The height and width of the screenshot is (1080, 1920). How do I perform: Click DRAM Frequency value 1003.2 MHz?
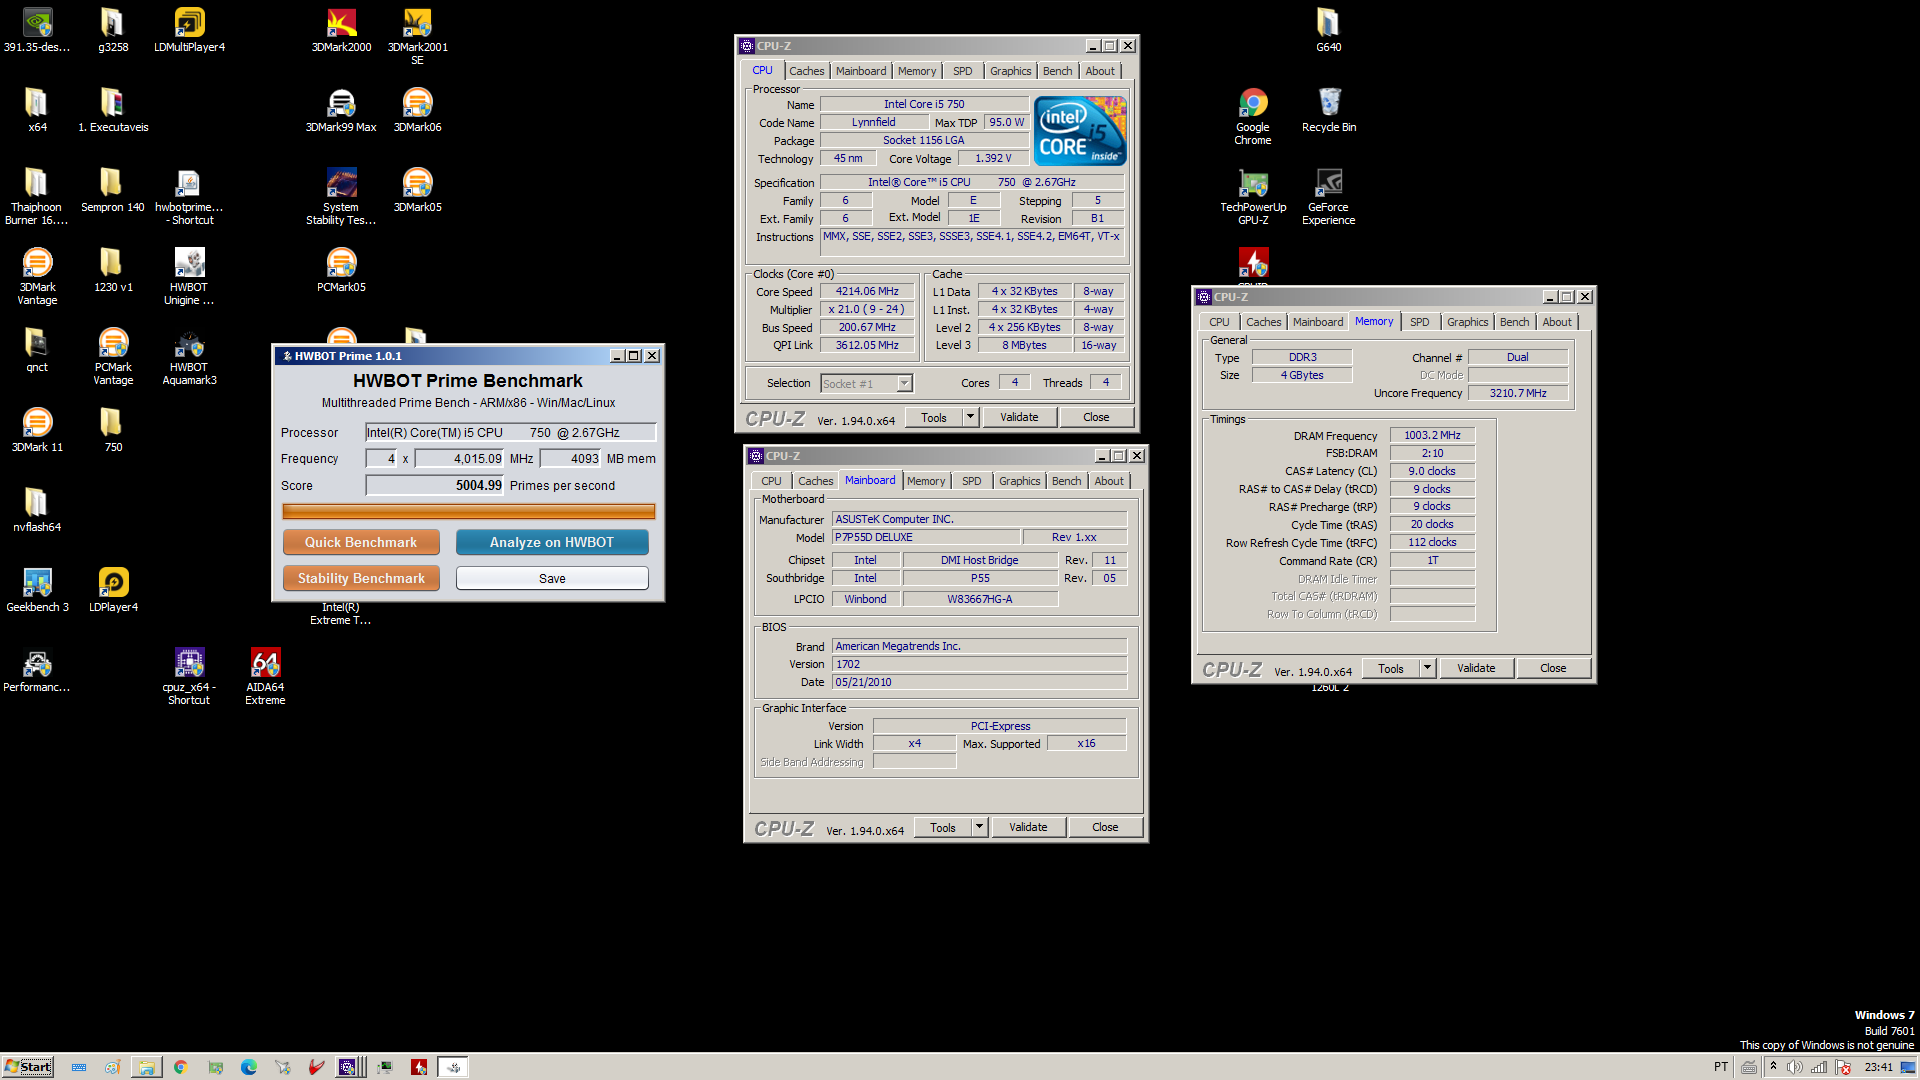click(x=1432, y=435)
